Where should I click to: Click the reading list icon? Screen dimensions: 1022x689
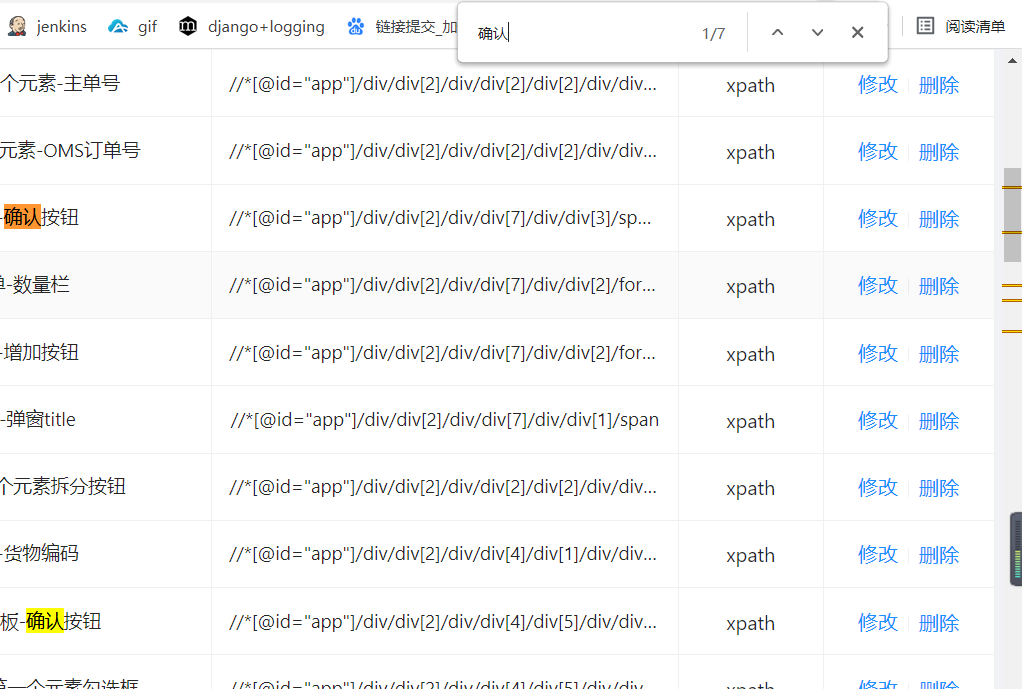pyautogui.click(x=926, y=26)
